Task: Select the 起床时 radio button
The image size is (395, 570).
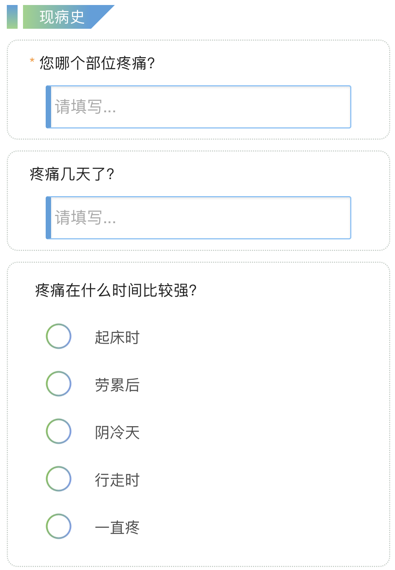Action: coord(59,336)
